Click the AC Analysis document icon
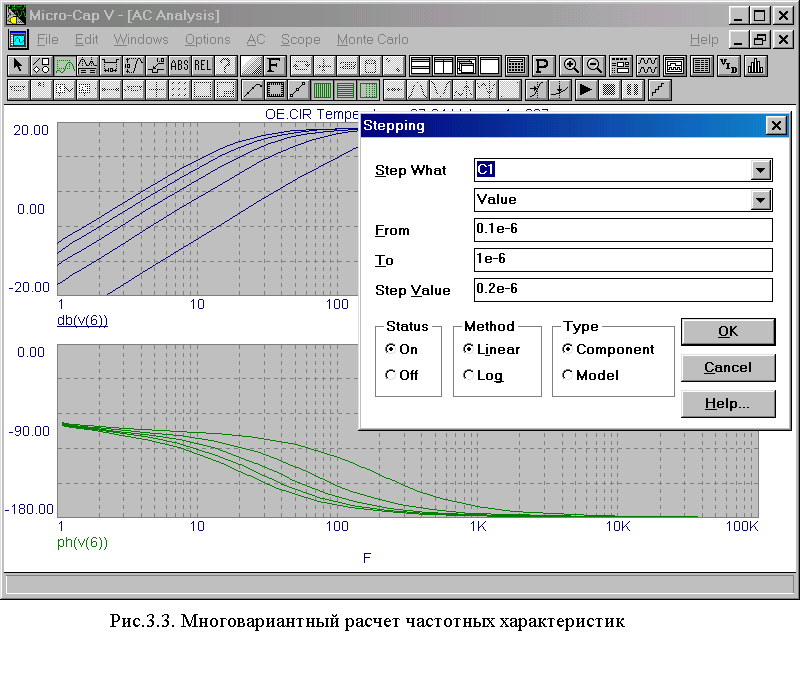The width and height of the screenshot is (800, 688). pos(18,39)
